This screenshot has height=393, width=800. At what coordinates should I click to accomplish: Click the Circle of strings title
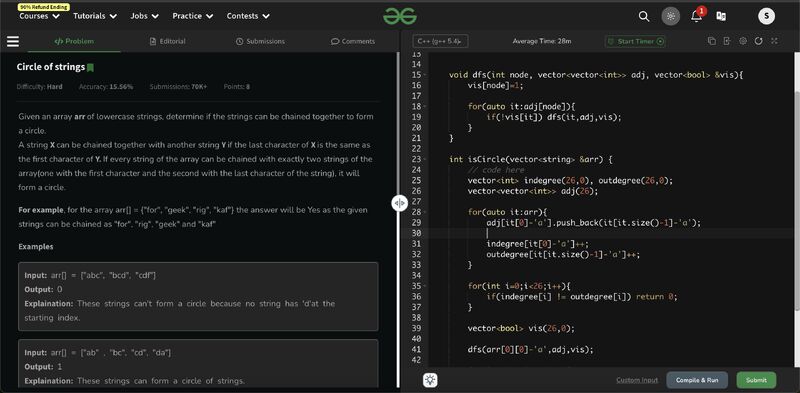click(51, 67)
